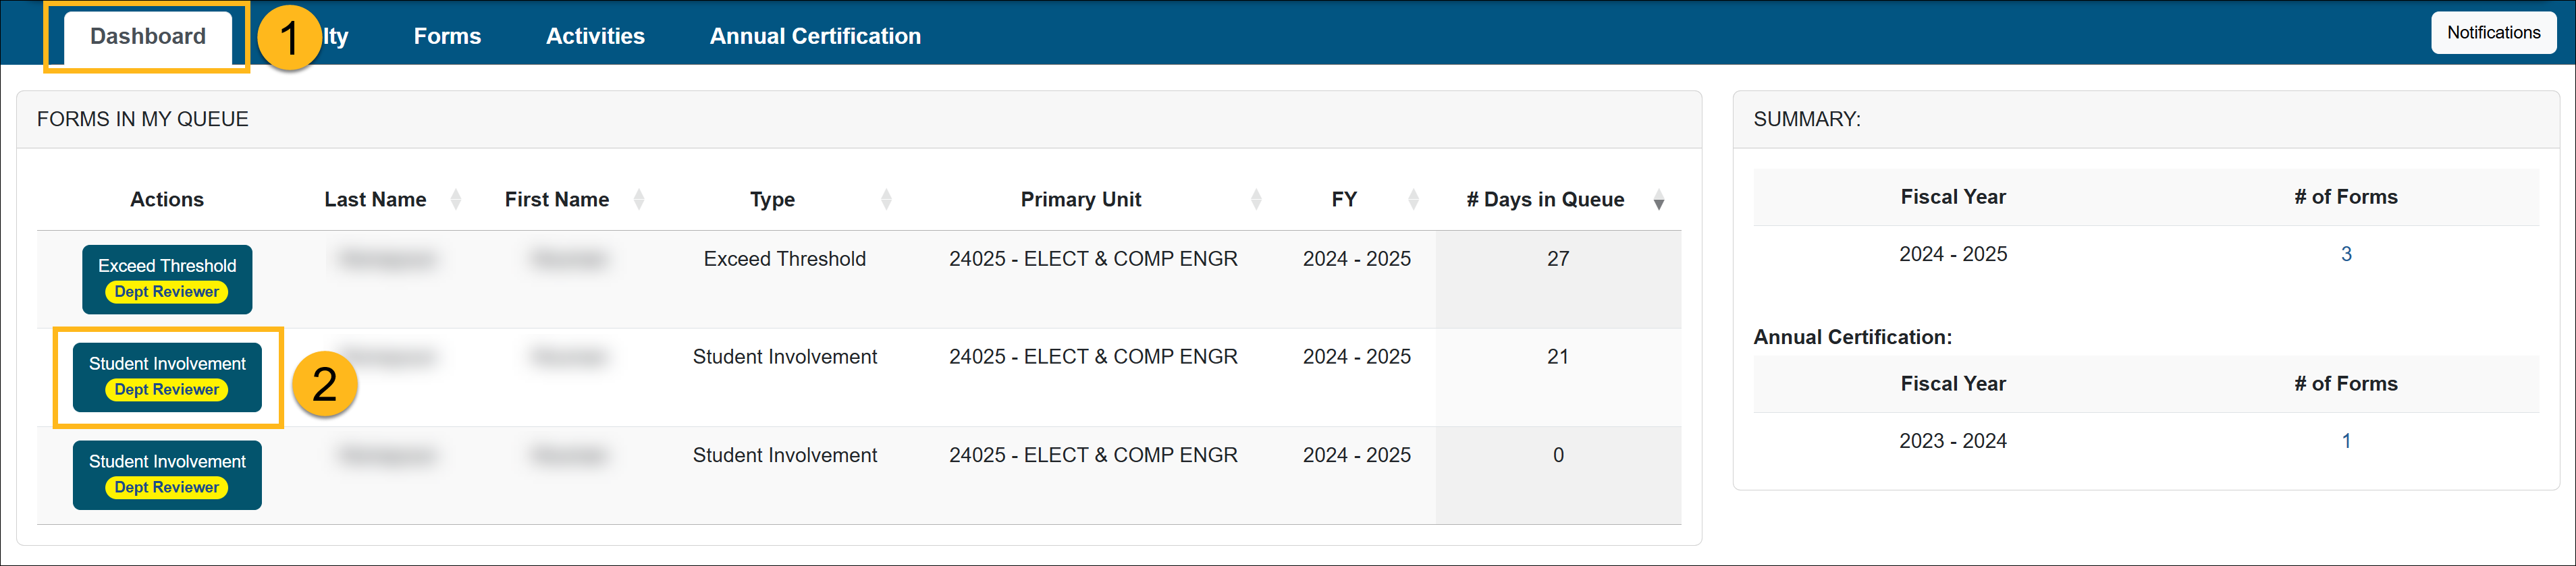Go to the Activities tab

point(595,37)
